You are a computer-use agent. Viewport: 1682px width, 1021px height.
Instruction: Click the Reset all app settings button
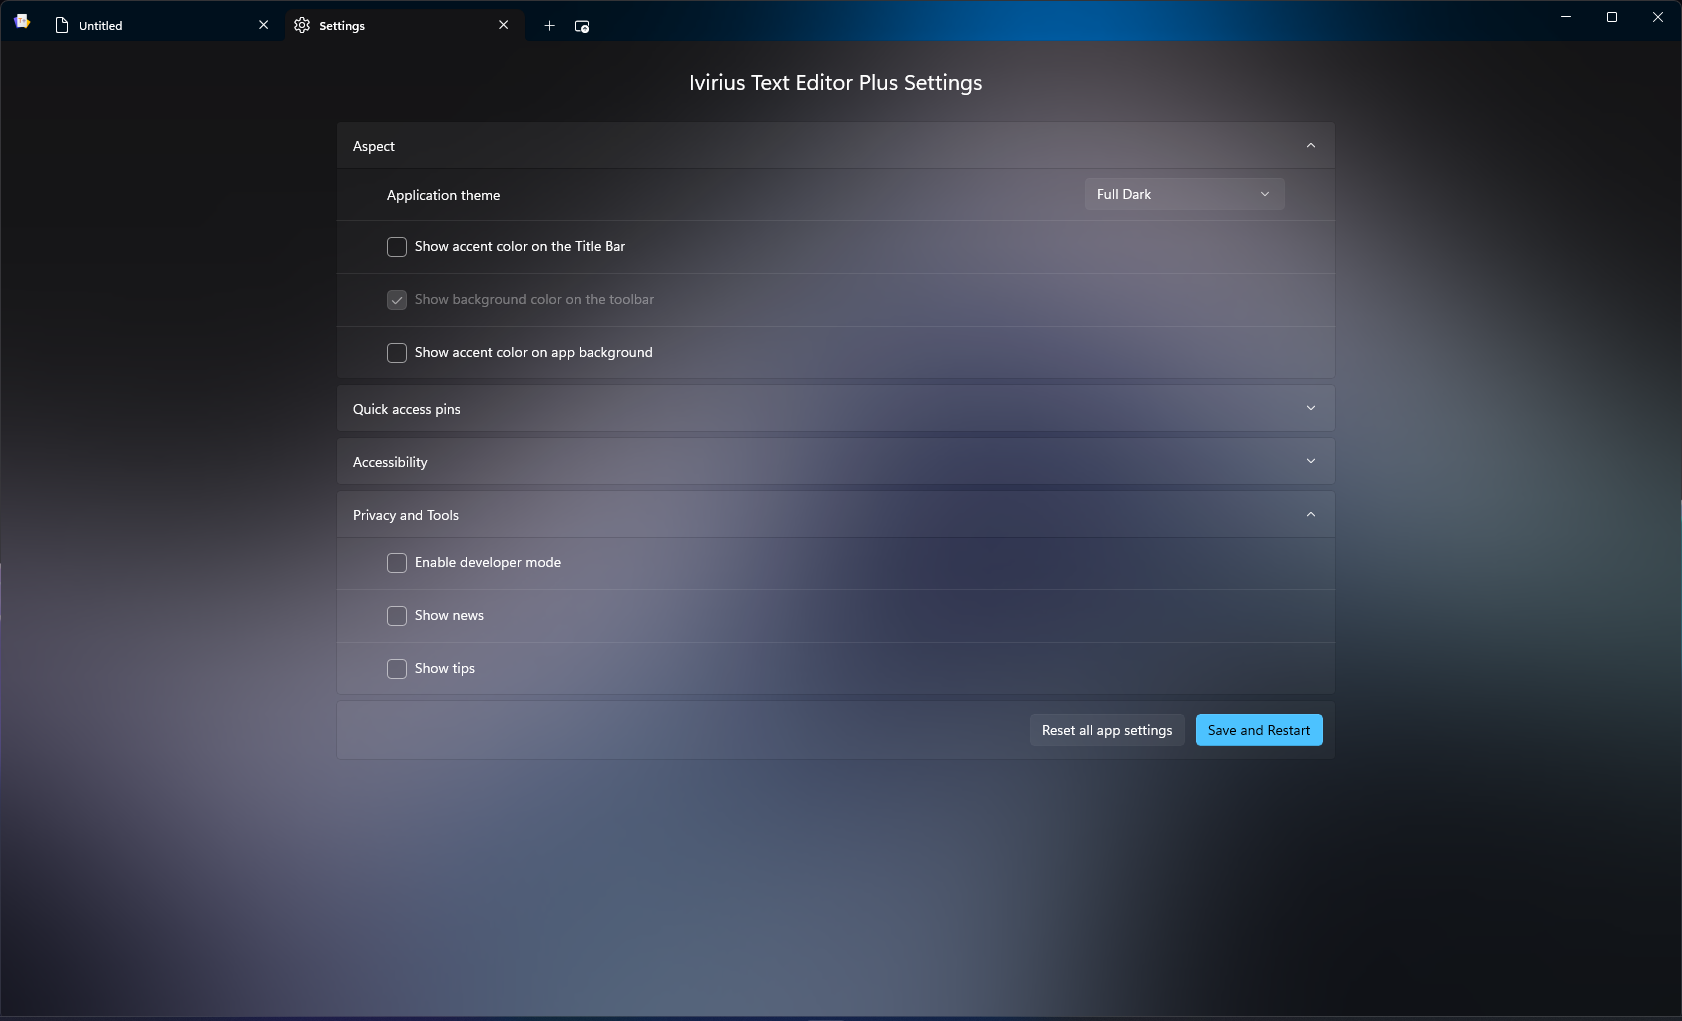coord(1106,729)
